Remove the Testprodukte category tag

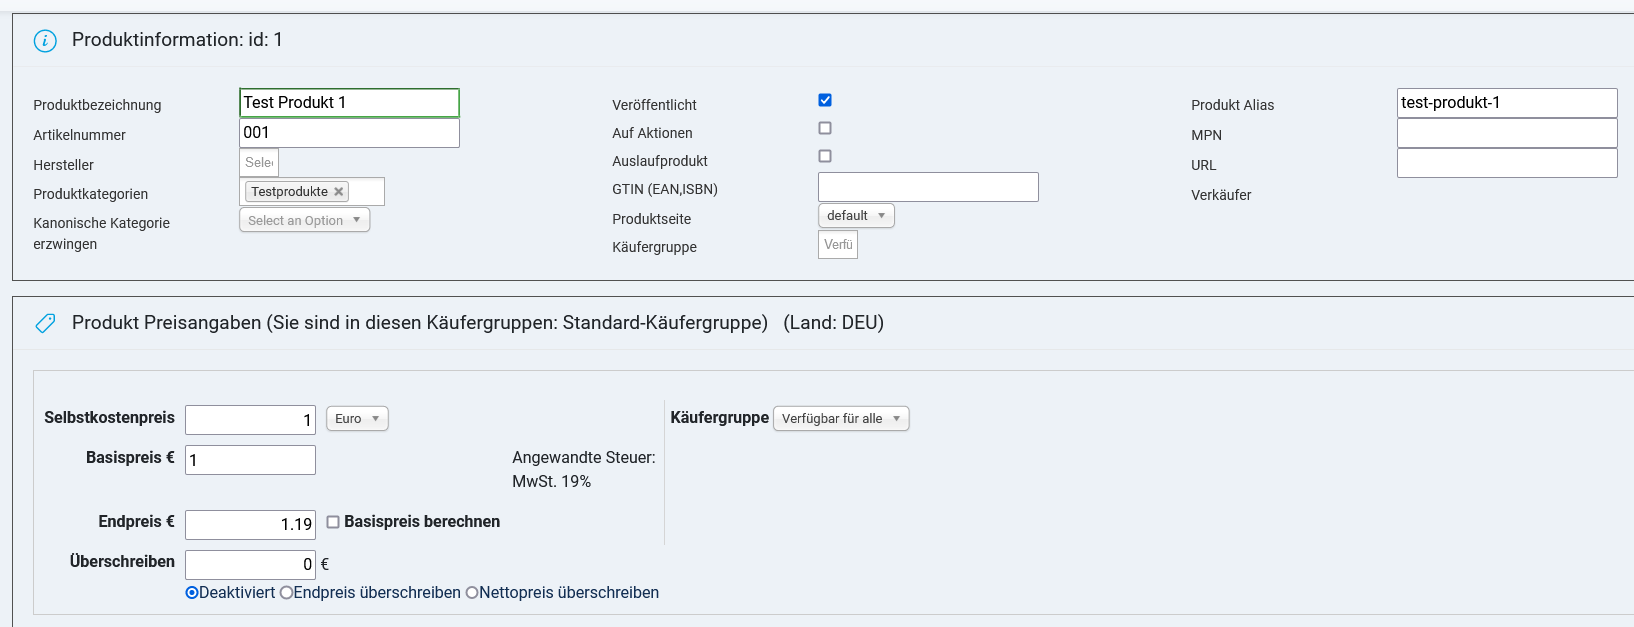[339, 192]
